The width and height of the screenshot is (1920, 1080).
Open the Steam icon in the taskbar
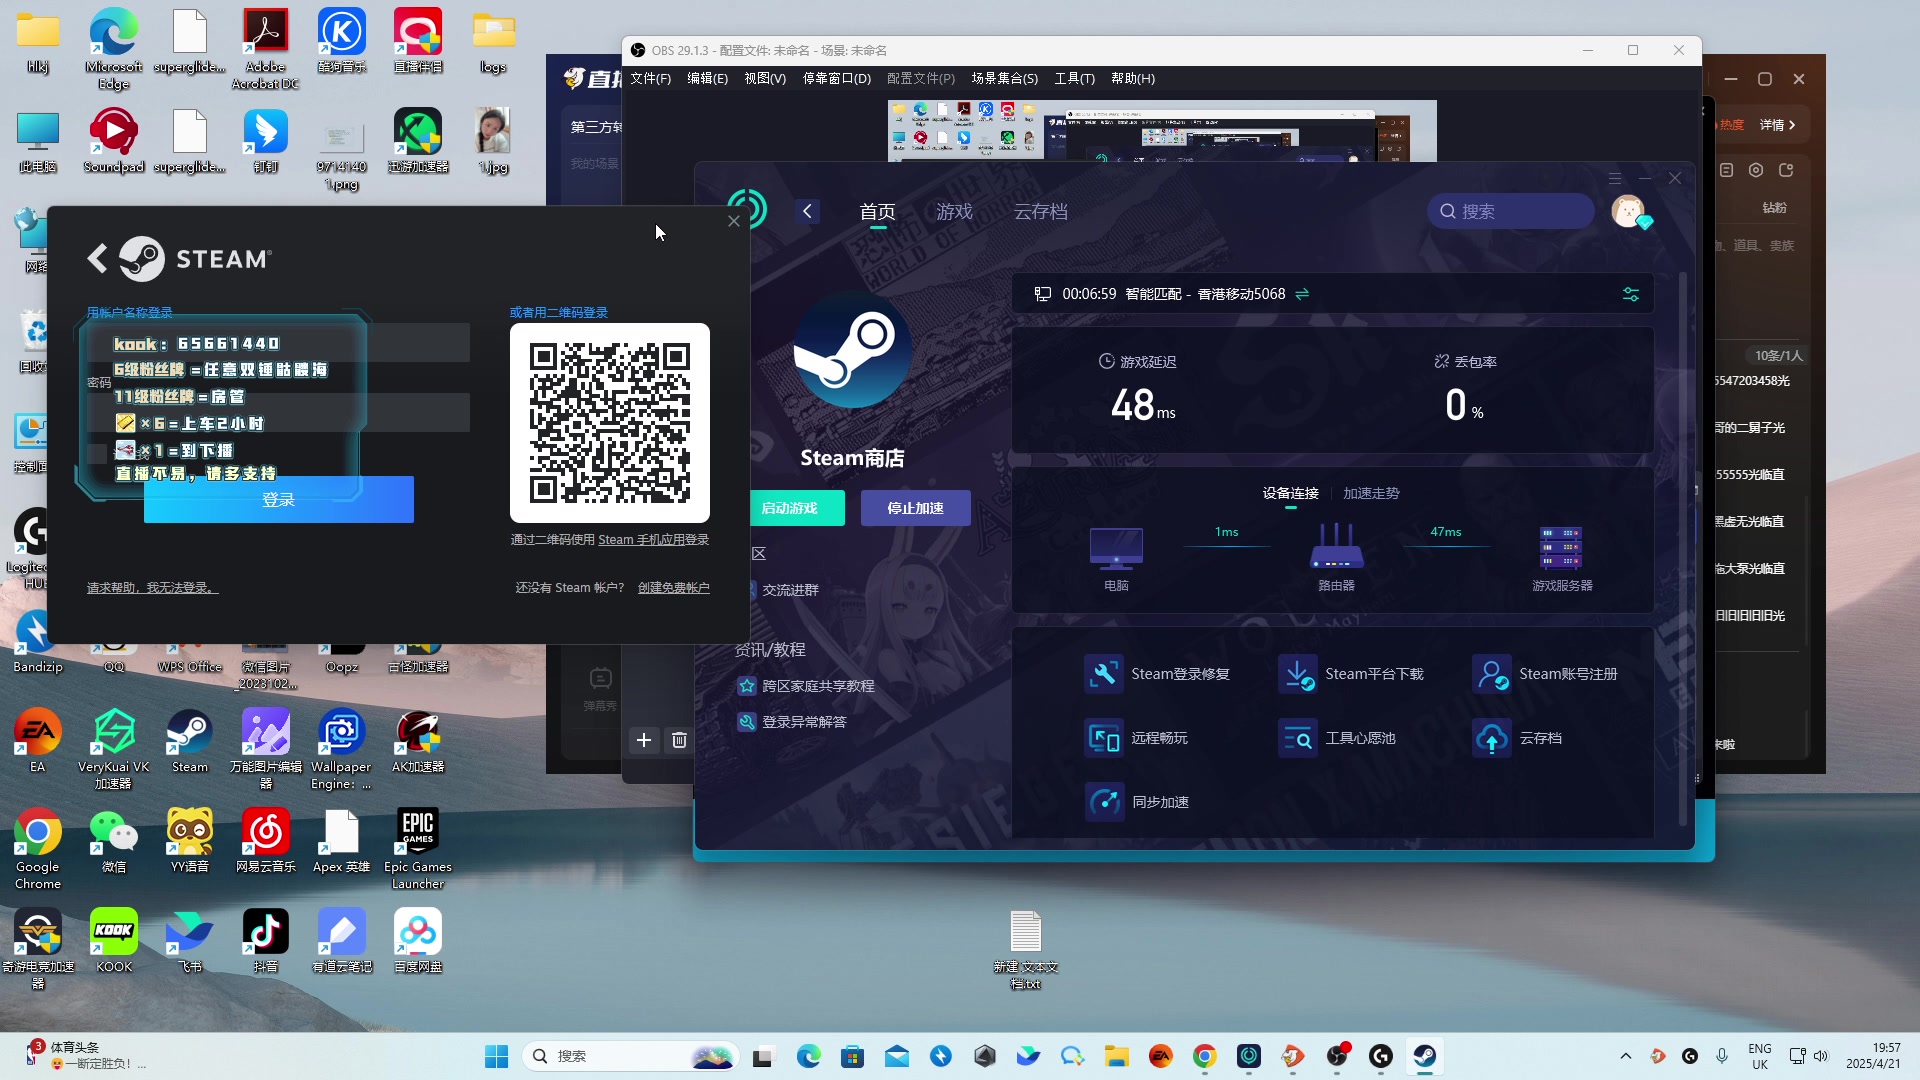click(x=1425, y=1056)
